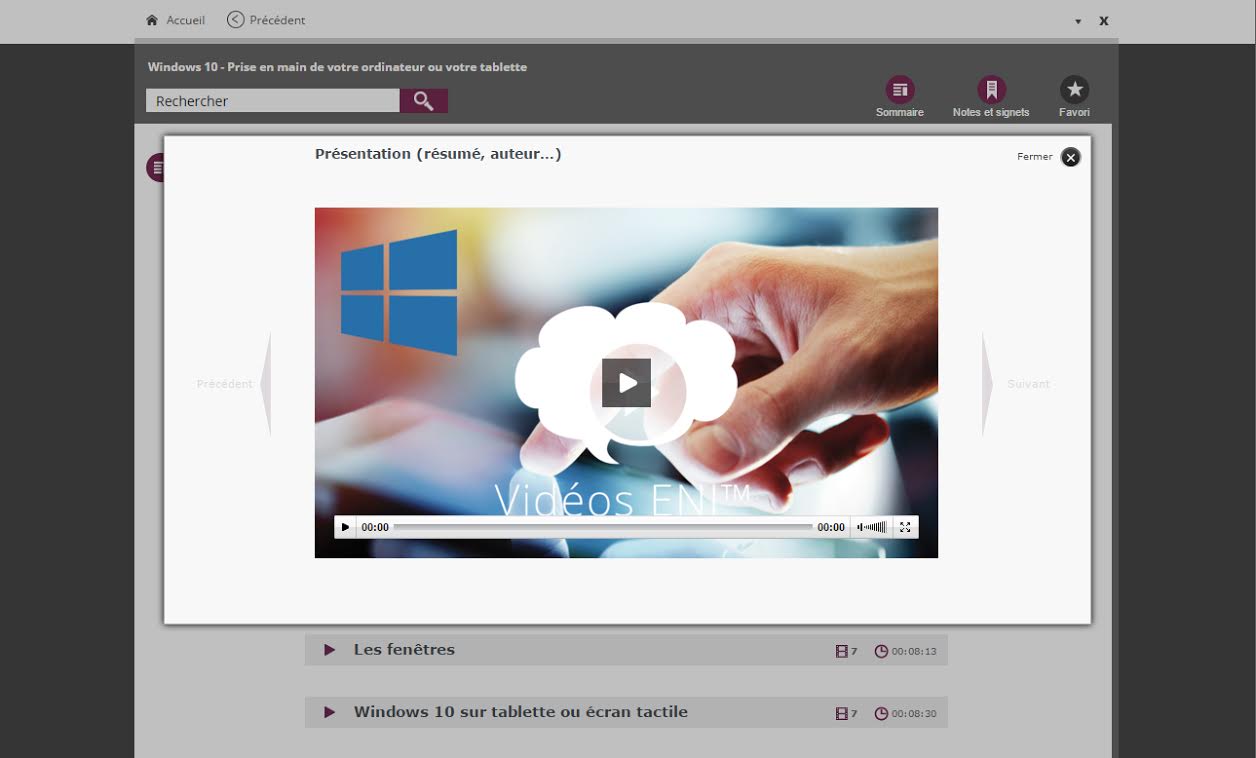Click the circled back arrow beside Précédent in top bar
Screen dimensions: 1256x758
coord(236,19)
